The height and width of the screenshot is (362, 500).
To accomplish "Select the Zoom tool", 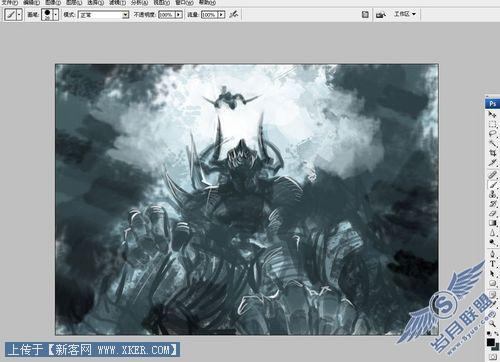I will tap(492, 323).
